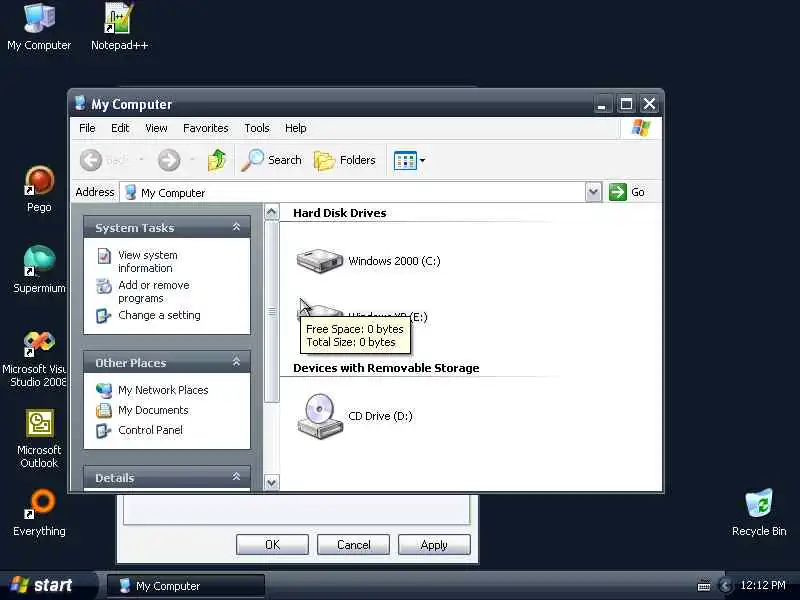800x600 pixels.
Task: Select the Pego desktop shortcut
Action: (x=39, y=189)
